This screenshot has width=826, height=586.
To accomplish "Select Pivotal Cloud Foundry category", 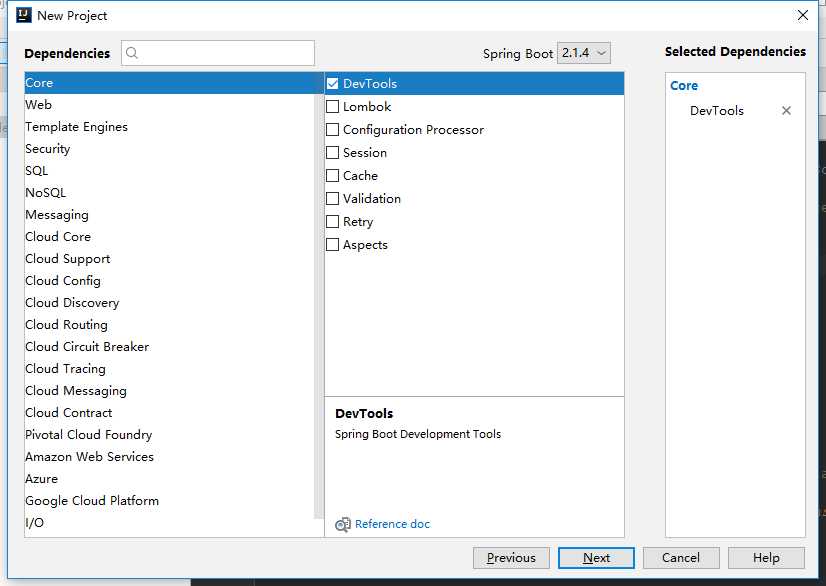I will coord(169,435).
